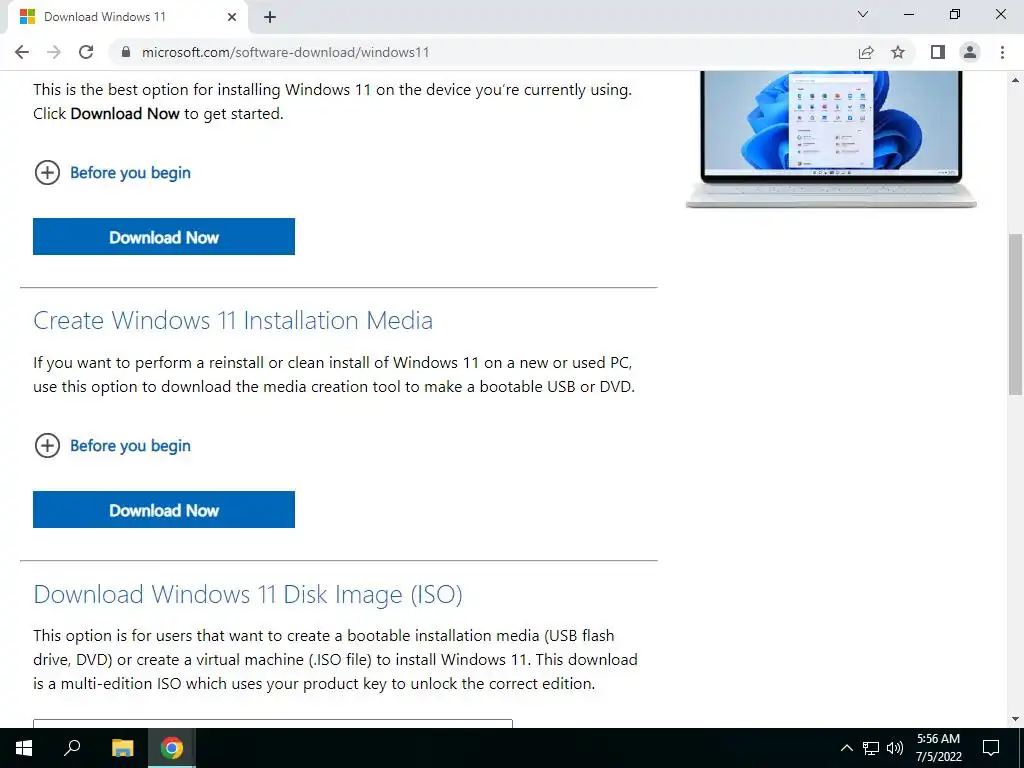Open the Chrome profile avatar
Screen dimensions: 1024x768
pos(970,52)
